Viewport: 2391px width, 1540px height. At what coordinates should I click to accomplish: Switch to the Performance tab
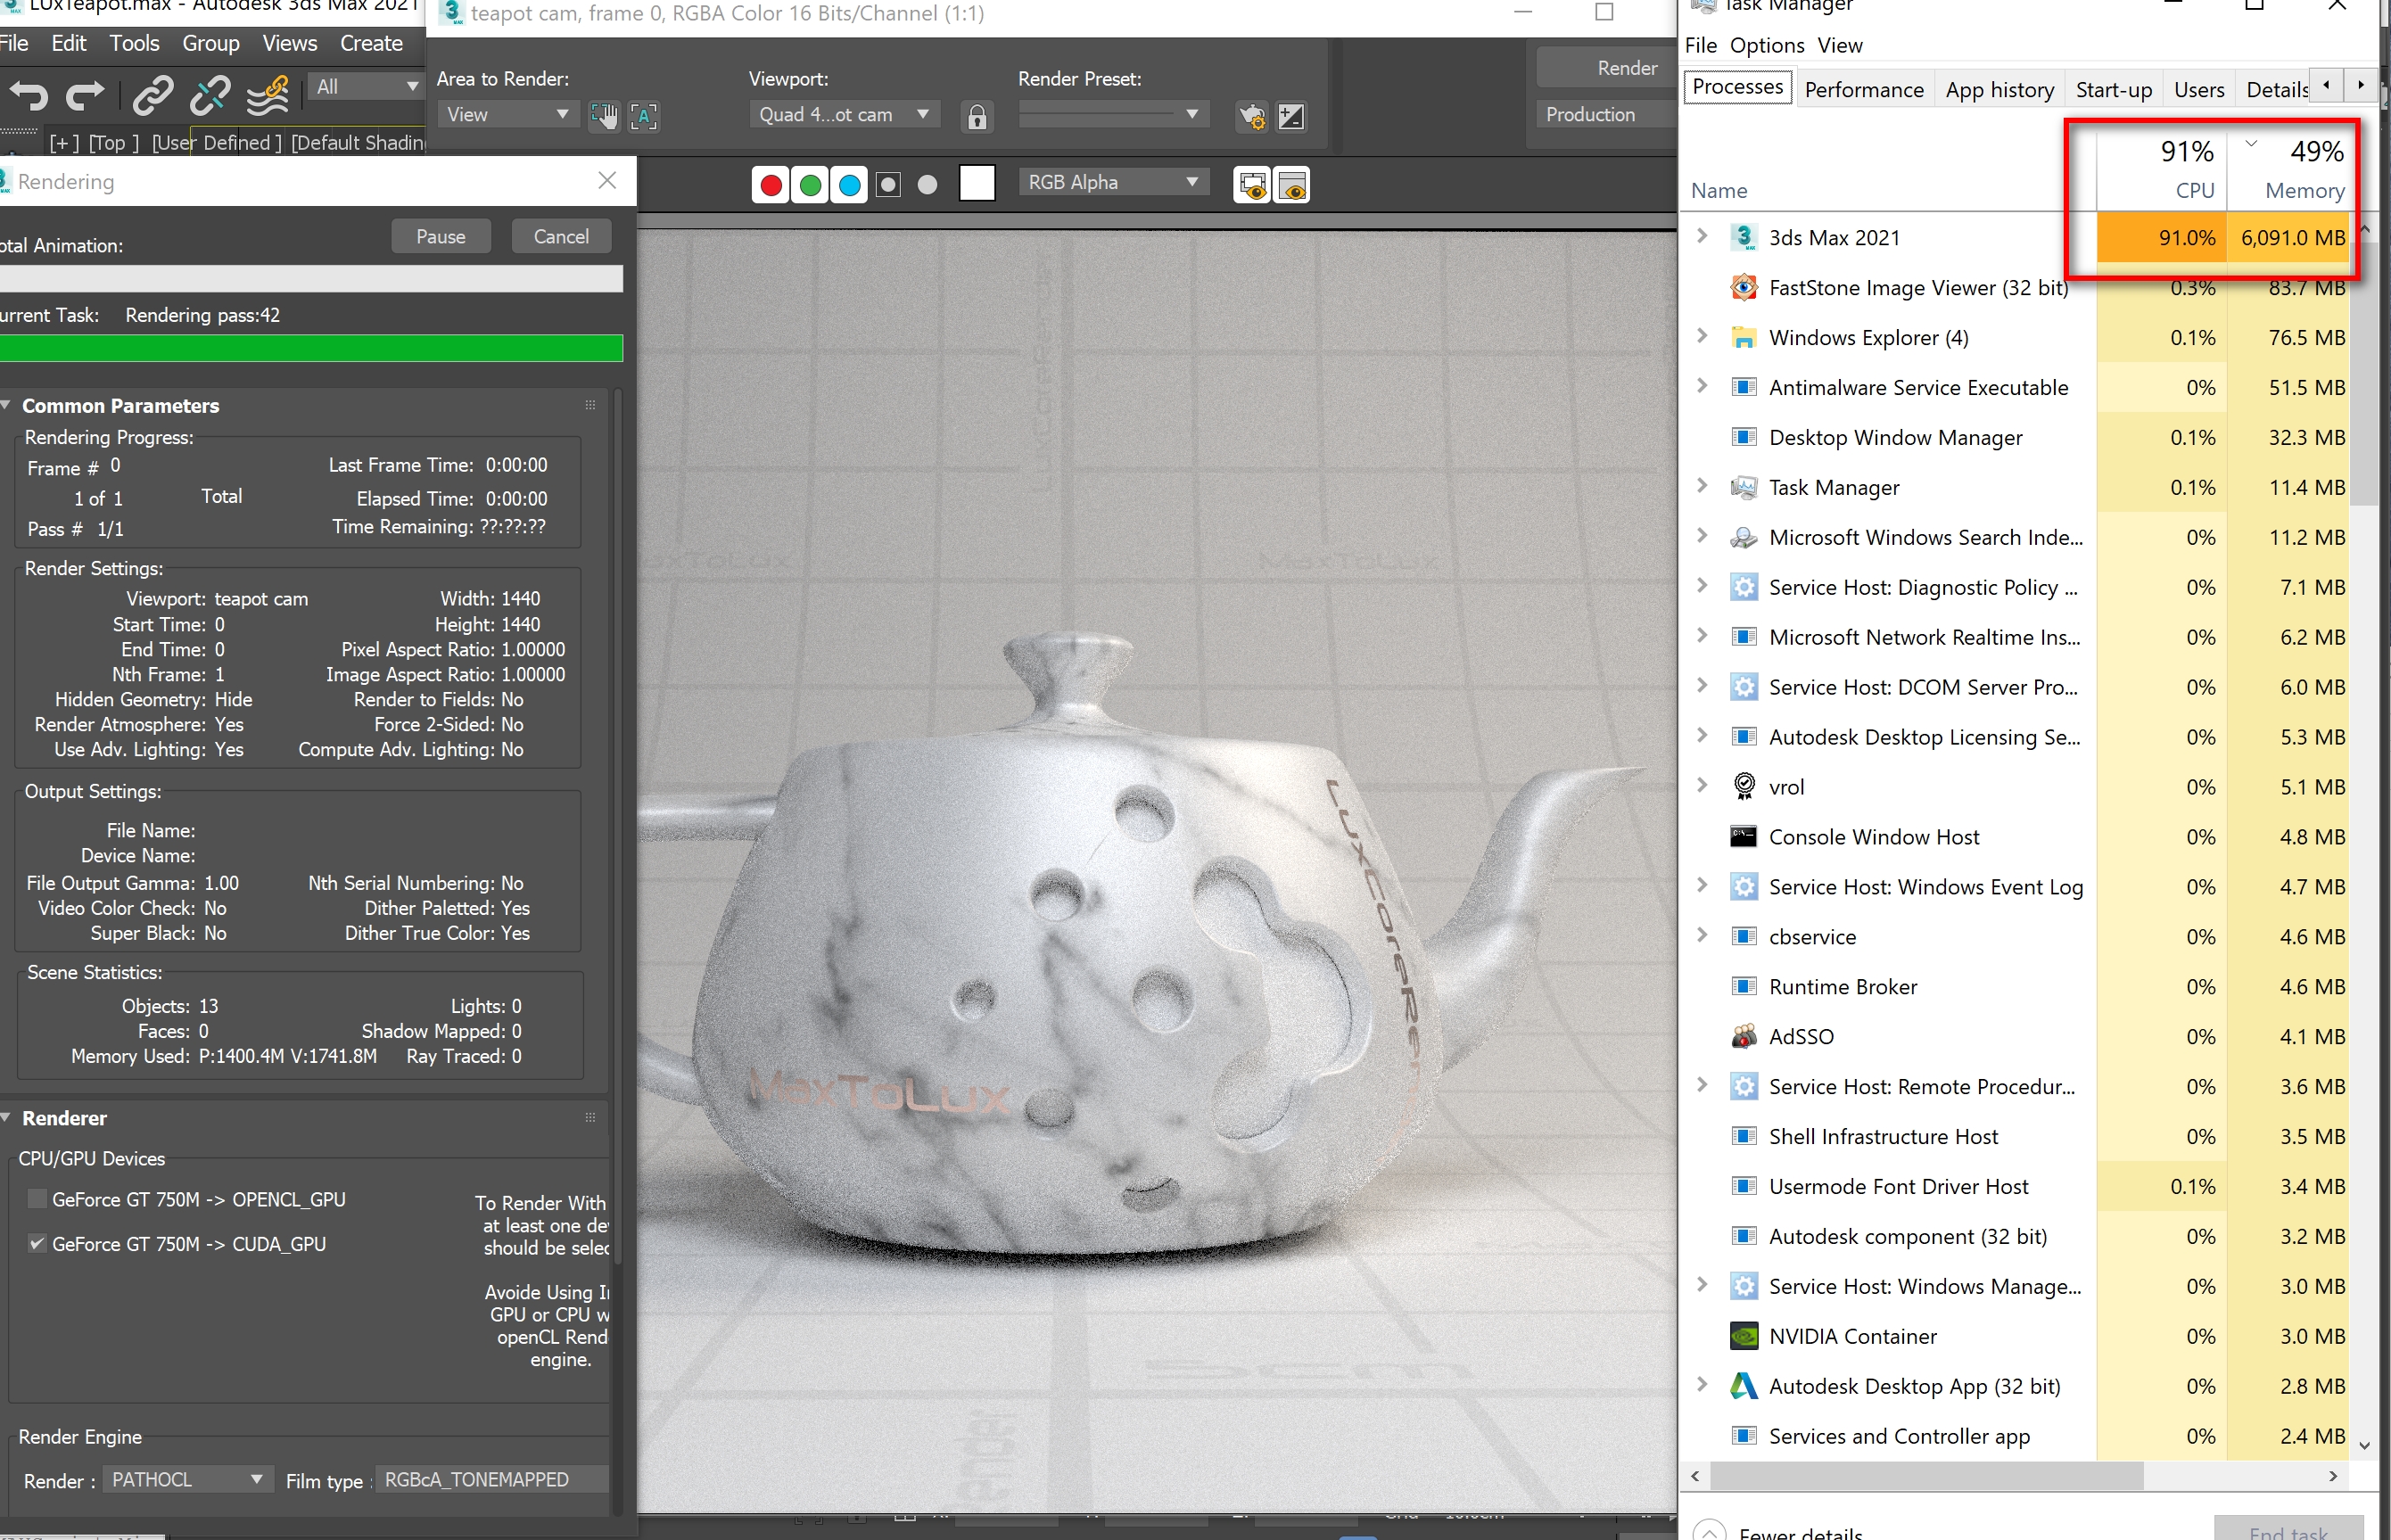(x=1863, y=90)
